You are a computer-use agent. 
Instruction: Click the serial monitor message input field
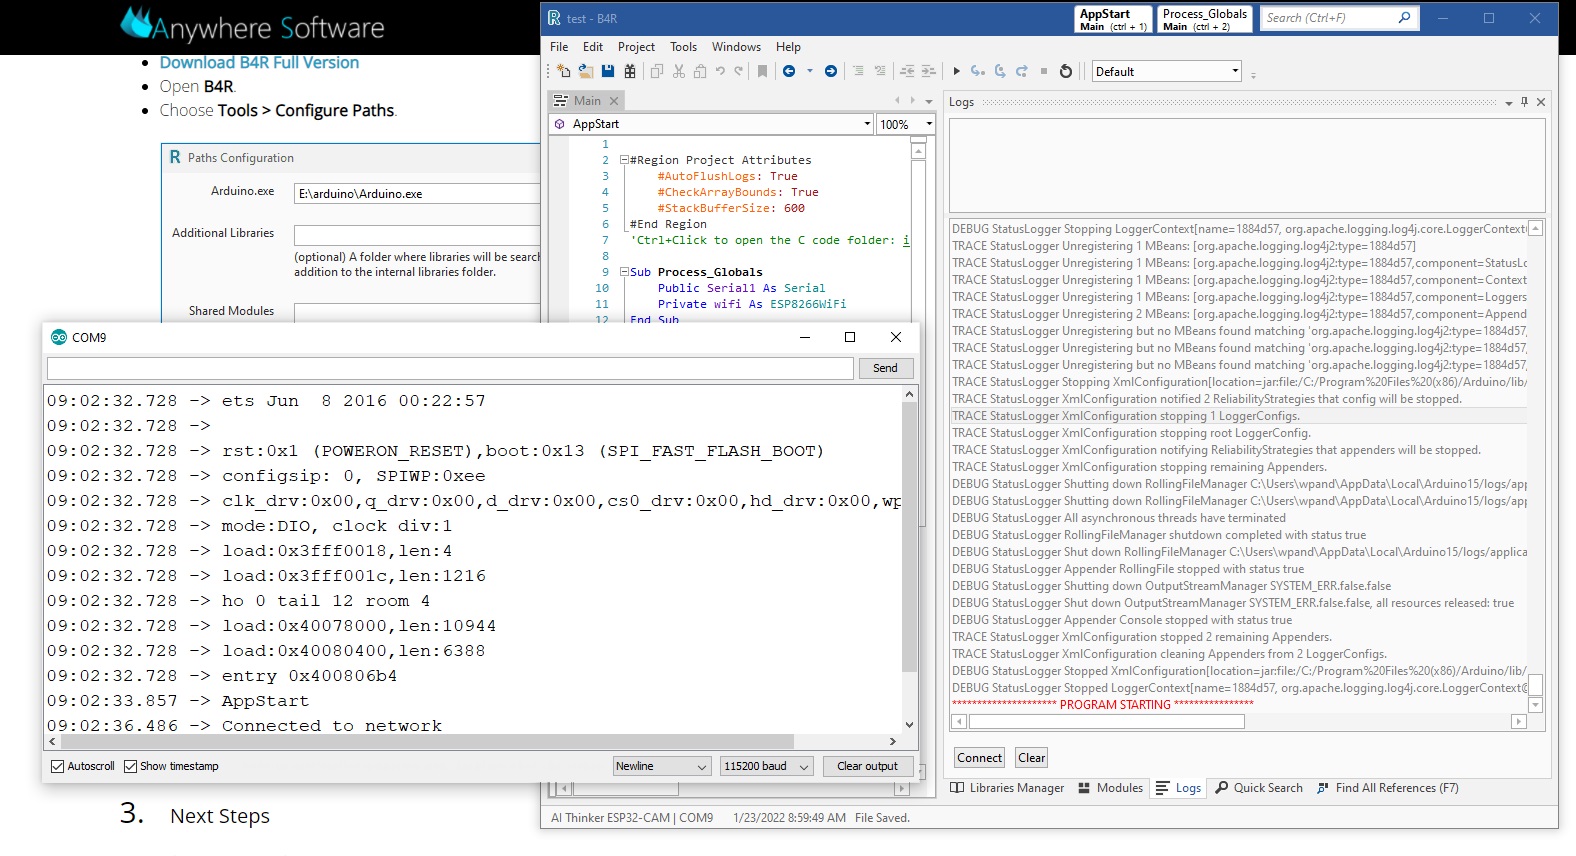tap(450, 368)
